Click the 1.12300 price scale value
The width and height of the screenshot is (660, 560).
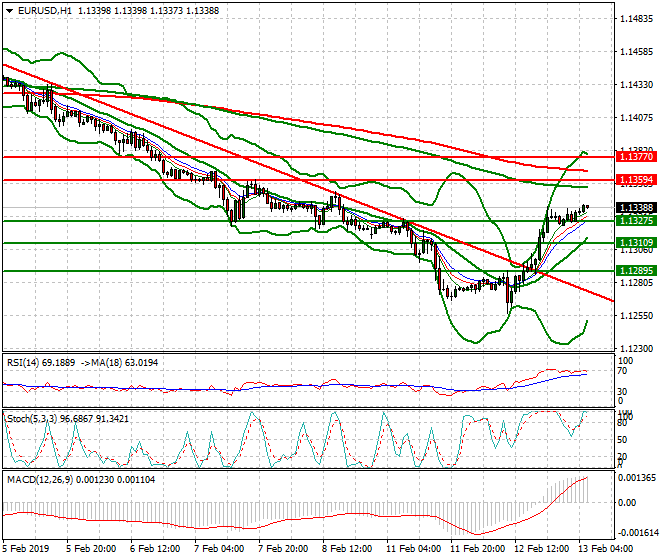637,349
